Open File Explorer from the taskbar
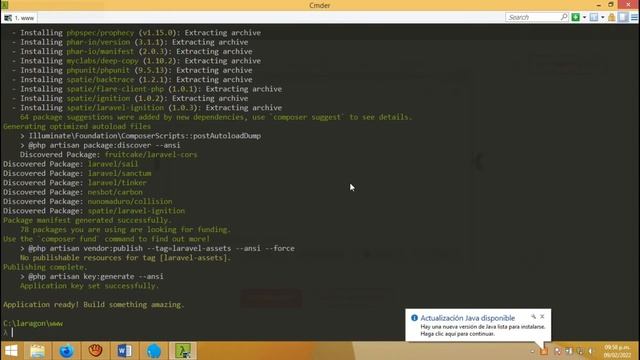The width and height of the screenshot is (640, 360). [37, 351]
